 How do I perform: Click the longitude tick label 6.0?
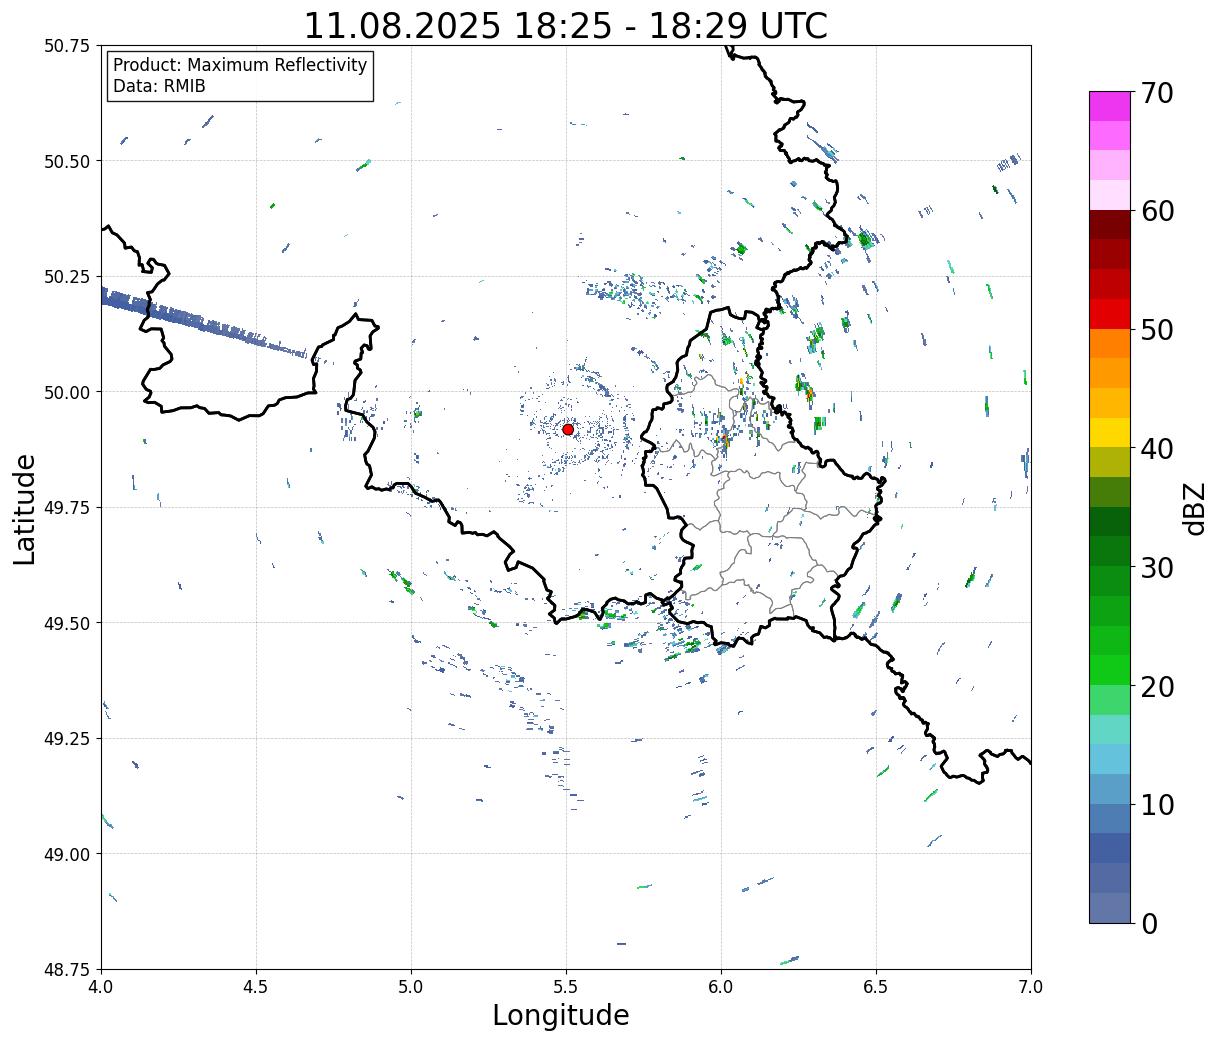[x=721, y=986]
